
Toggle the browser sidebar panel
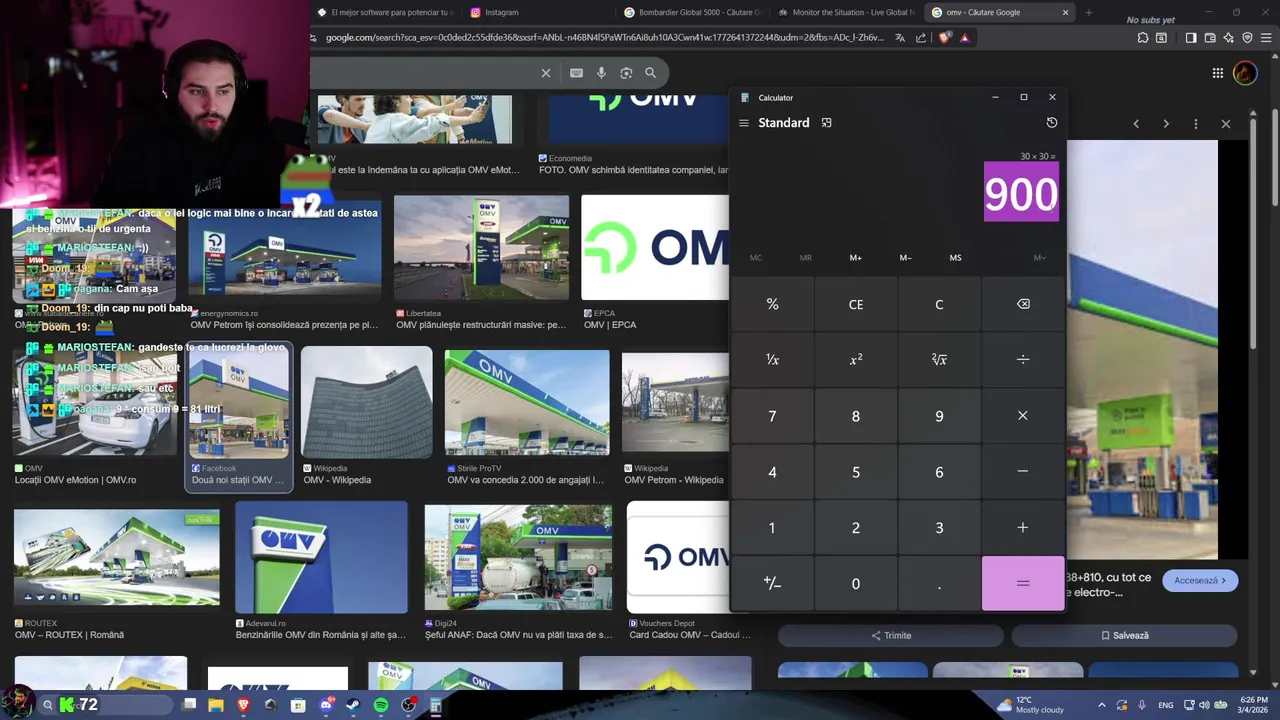pyautogui.click(x=1191, y=38)
